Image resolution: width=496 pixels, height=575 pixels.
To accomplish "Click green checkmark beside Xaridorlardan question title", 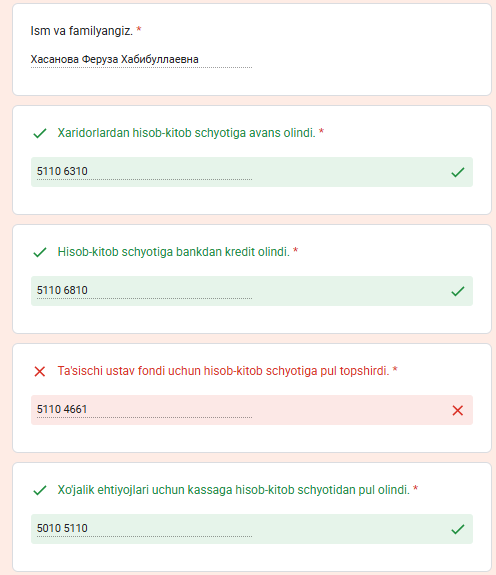I will [40, 133].
